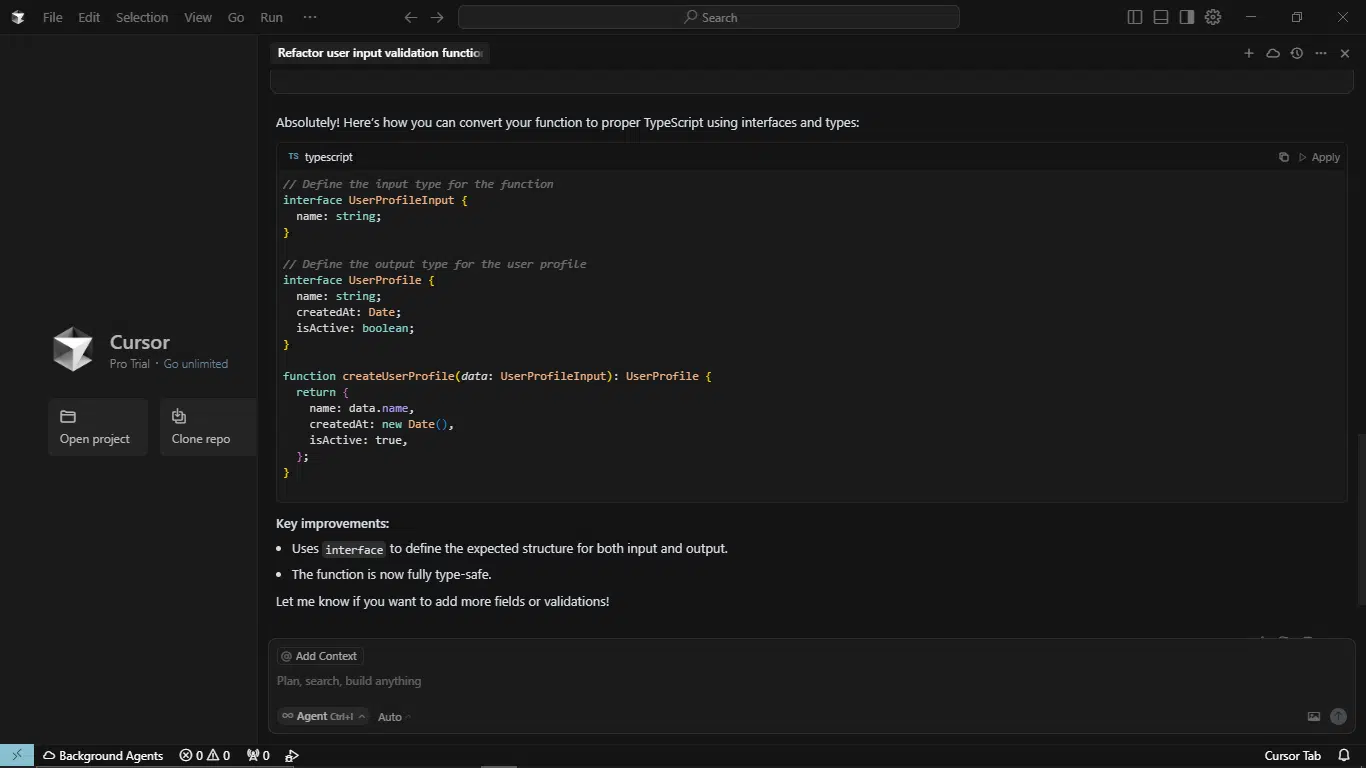Click the 'createUserProfile' function name in code
Viewport: 1366px width, 768px height.
pos(398,376)
